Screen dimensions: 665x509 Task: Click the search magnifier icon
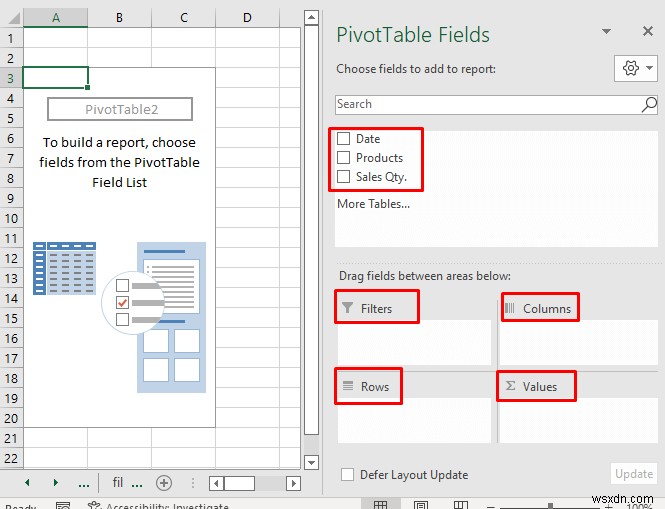[649, 104]
